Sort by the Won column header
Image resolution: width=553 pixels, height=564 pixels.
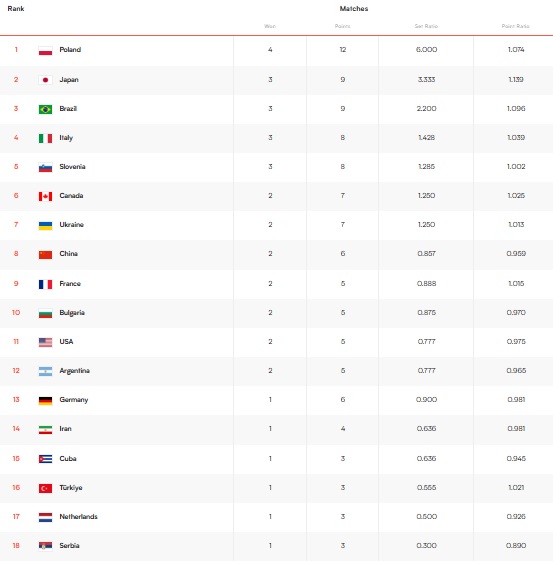click(270, 26)
